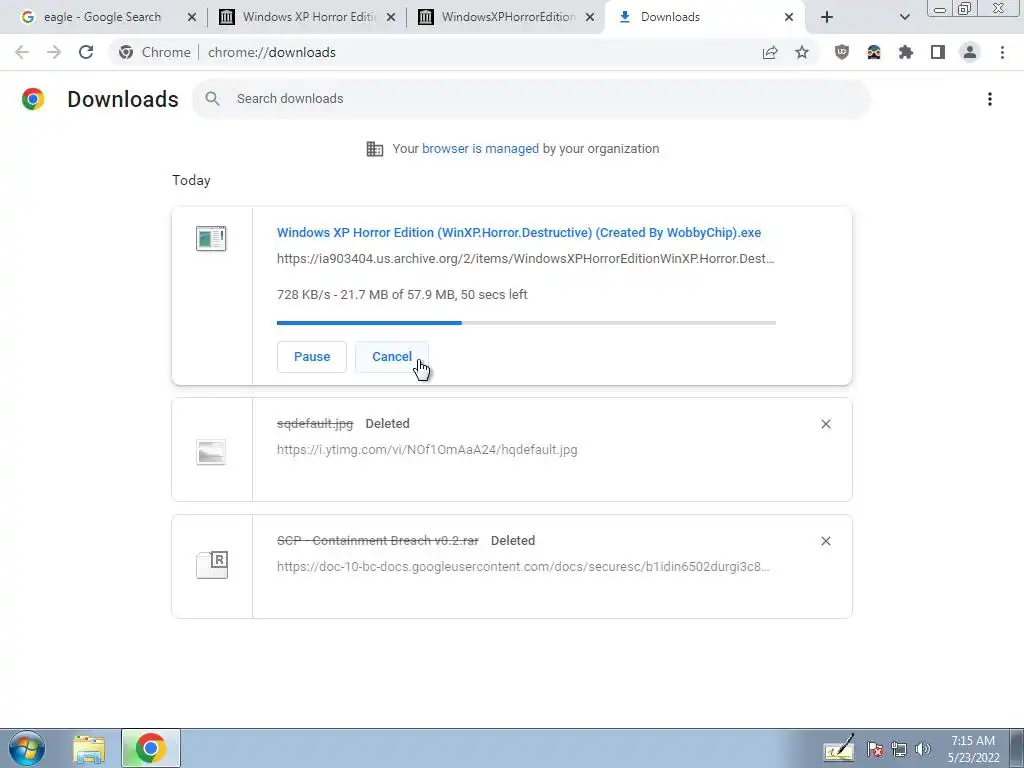Image resolution: width=1024 pixels, height=768 pixels.
Task: Click the managed organization building icon
Action: tap(375, 149)
